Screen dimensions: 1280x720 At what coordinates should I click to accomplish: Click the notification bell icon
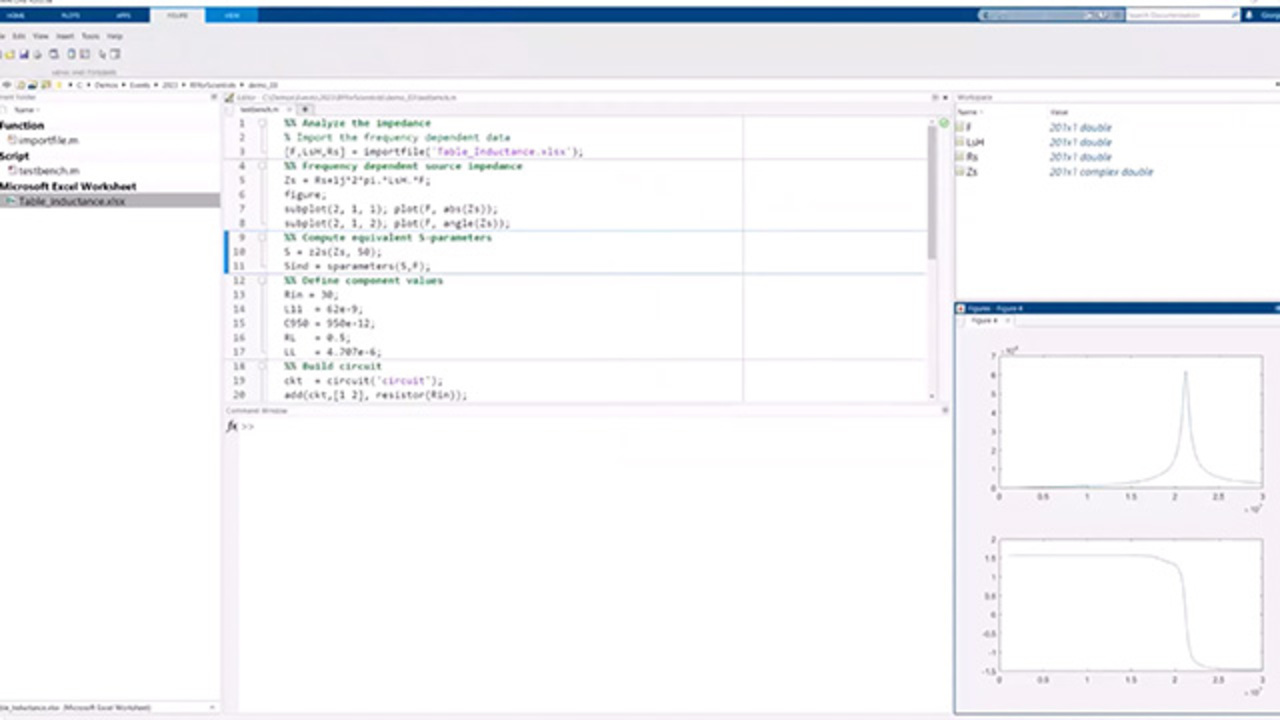click(1249, 15)
